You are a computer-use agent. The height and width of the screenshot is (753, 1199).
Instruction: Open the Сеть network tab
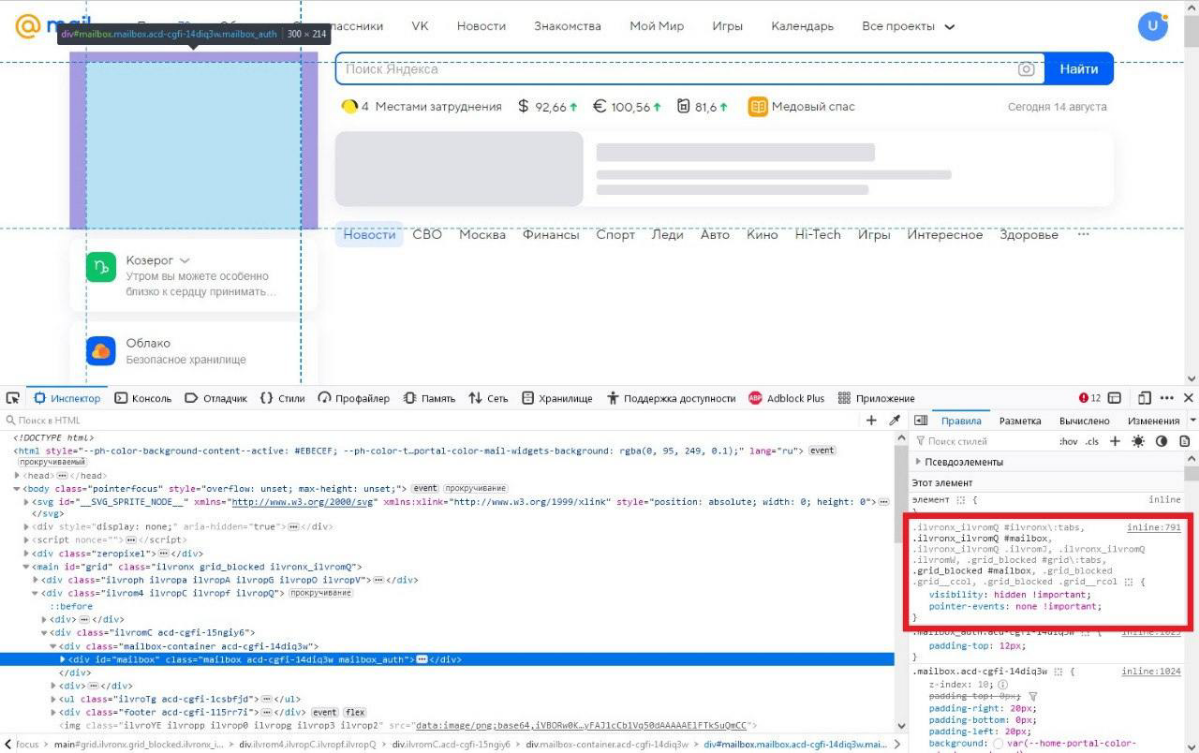pos(488,398)
